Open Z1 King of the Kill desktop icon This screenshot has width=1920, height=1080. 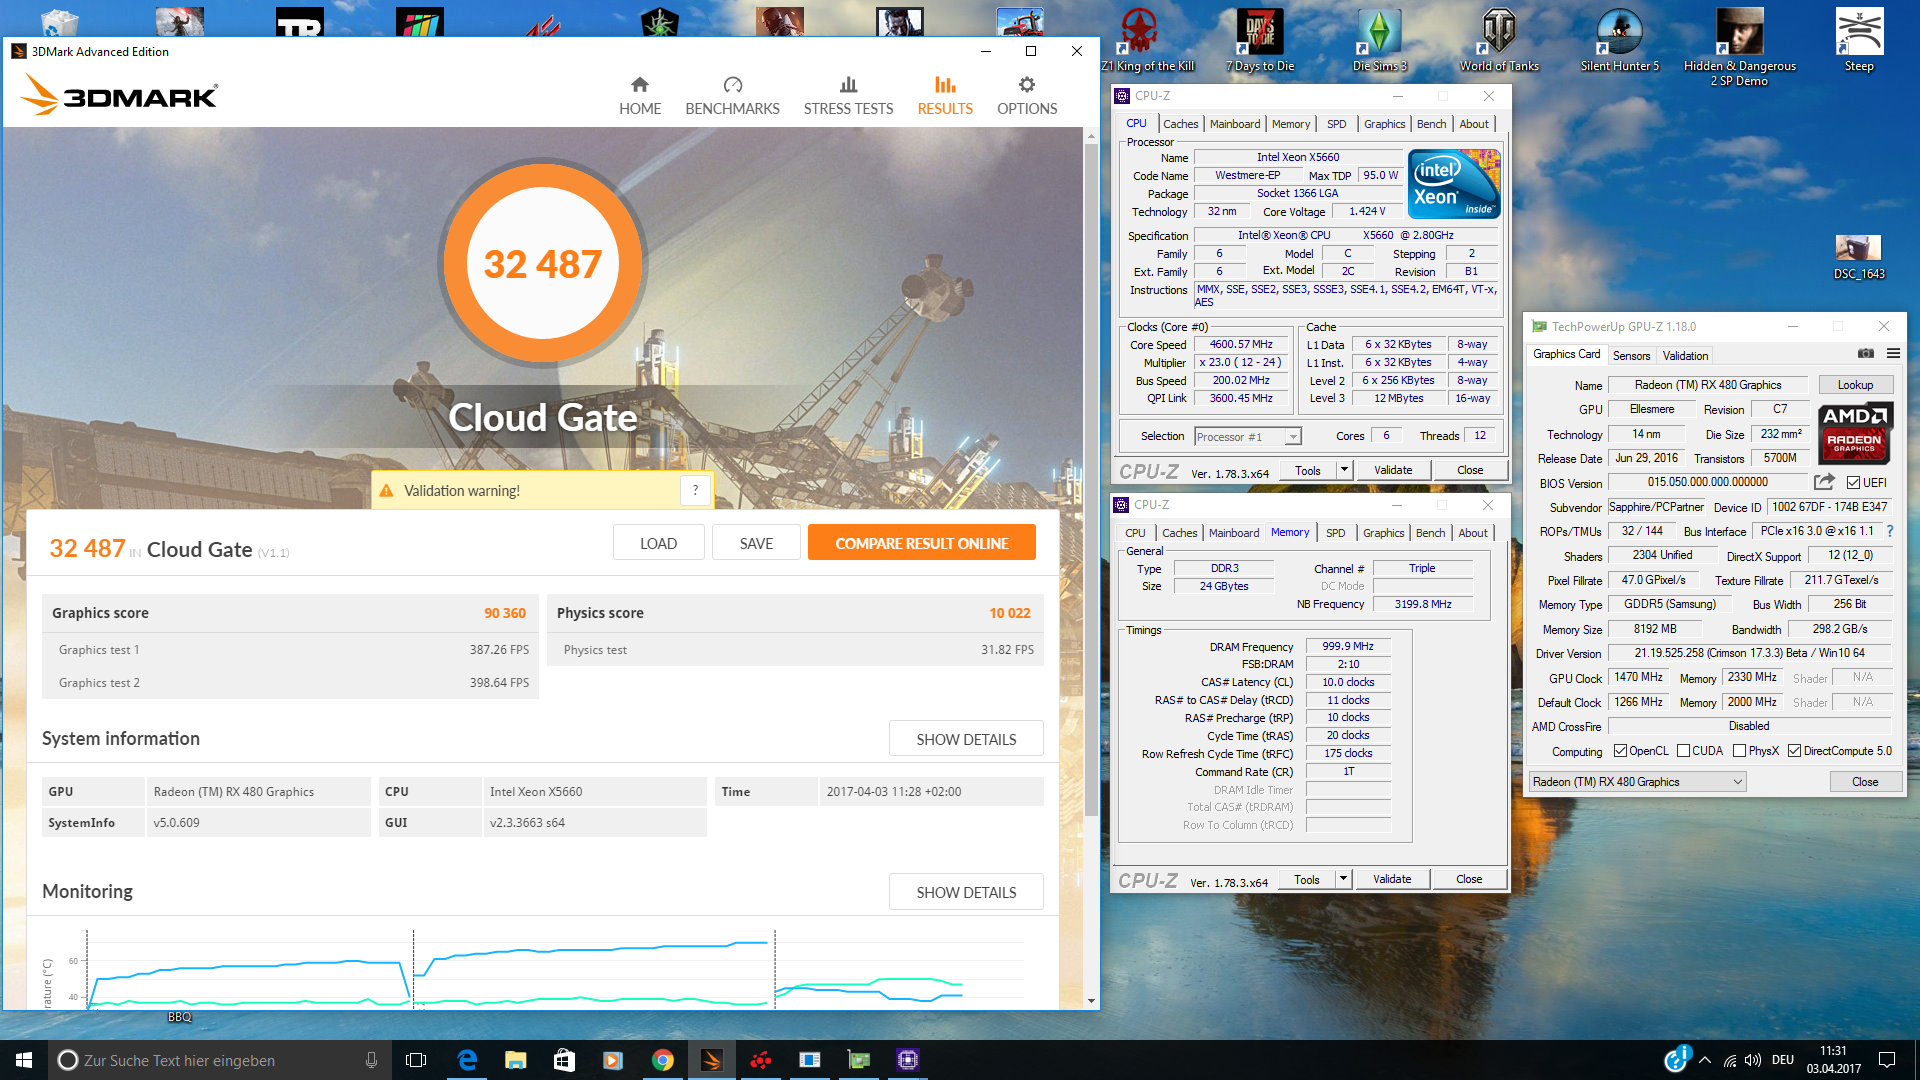(x=1147, y=40)
